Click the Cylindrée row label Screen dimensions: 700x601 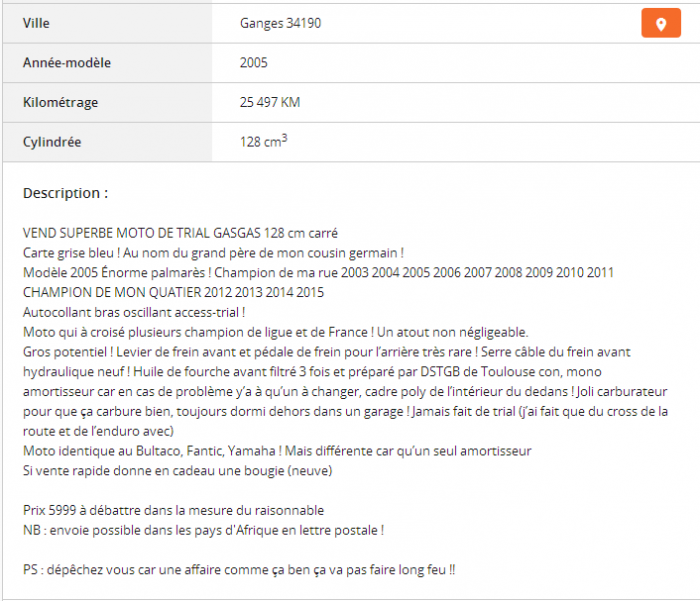tap(52, 142)
